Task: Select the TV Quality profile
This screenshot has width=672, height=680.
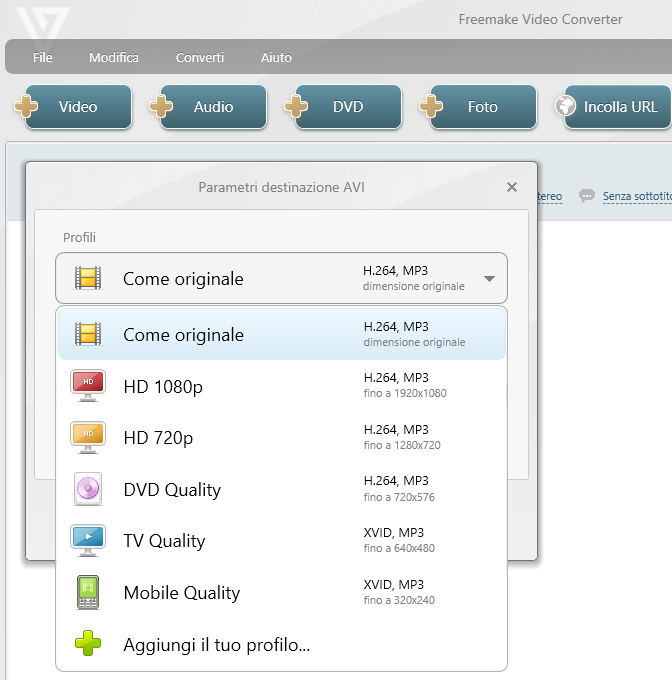Action: [282, 540]
